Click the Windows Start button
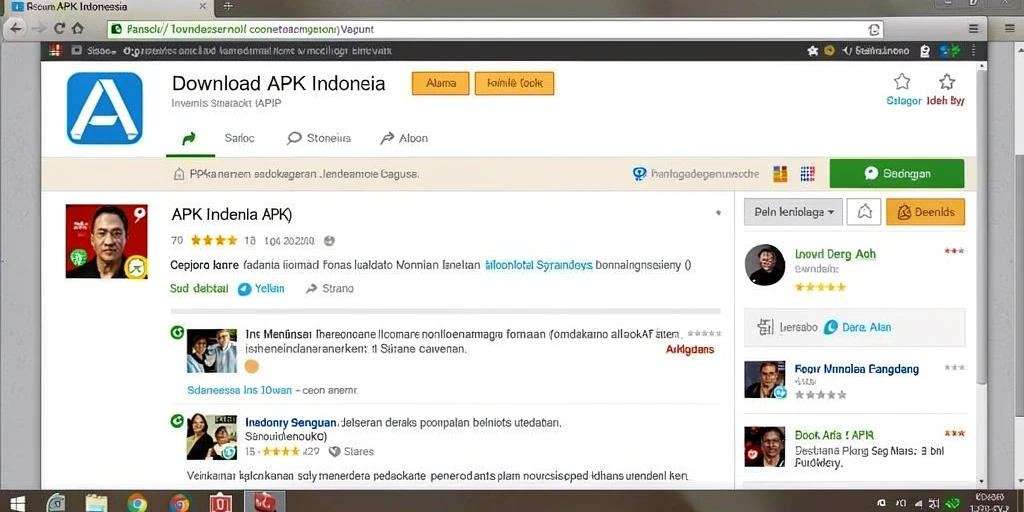 click(17, 503)
